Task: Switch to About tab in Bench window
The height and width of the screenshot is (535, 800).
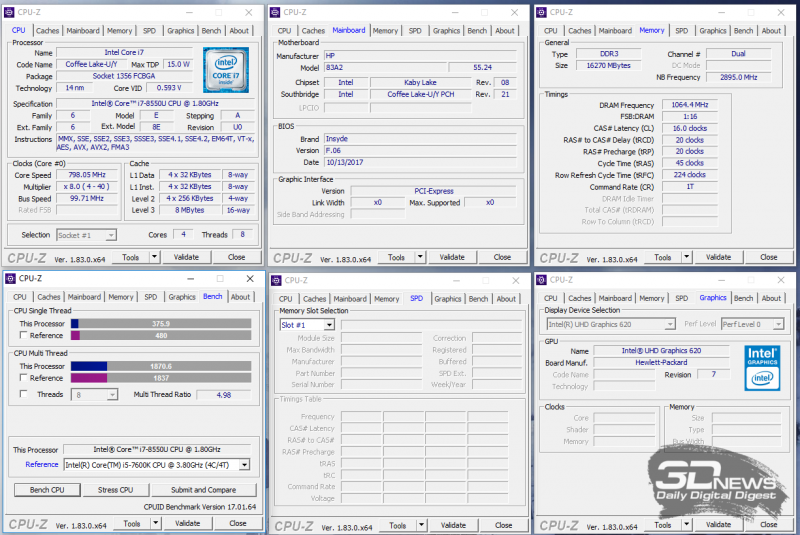Action: point(240,297)
